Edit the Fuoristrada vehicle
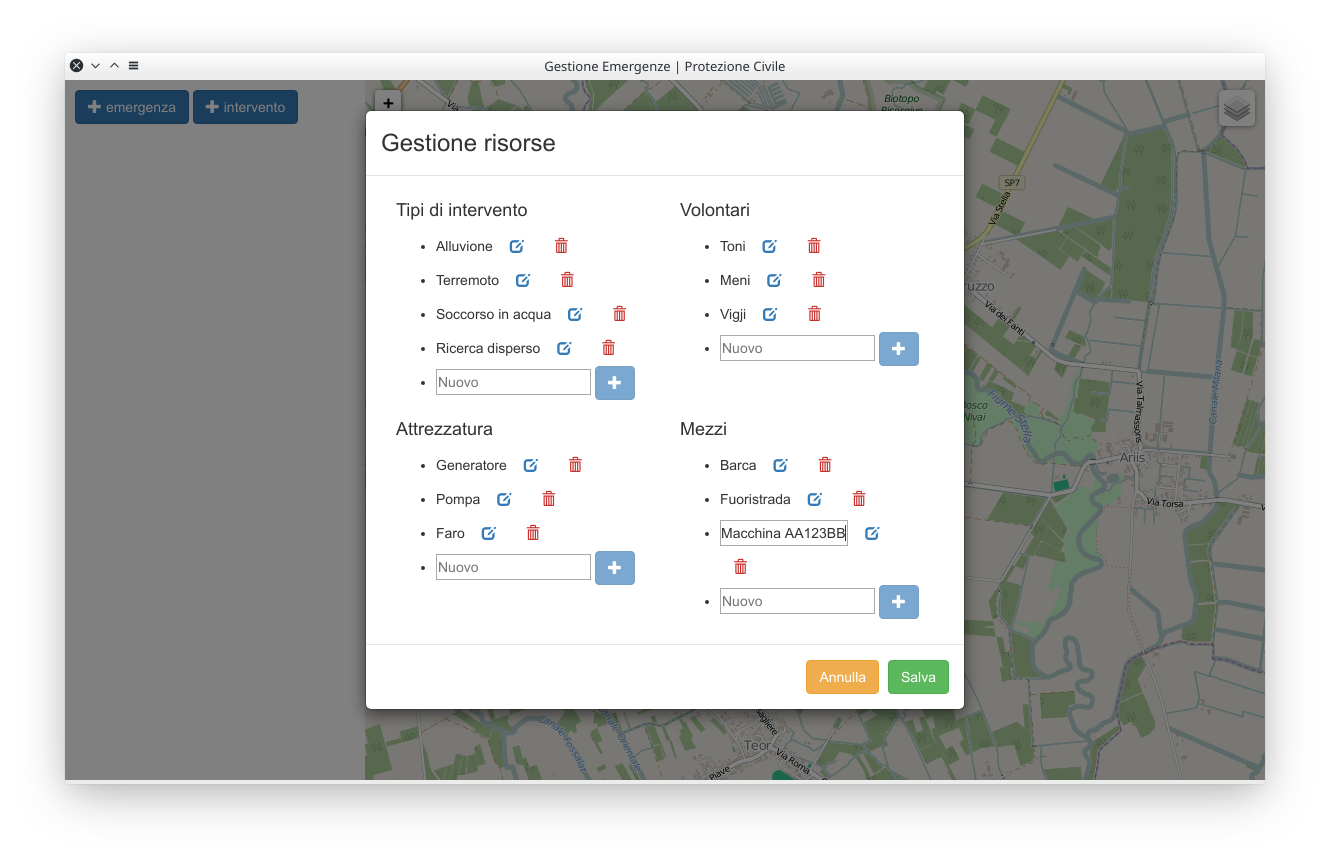1330x861 pixels. (815, 499)
